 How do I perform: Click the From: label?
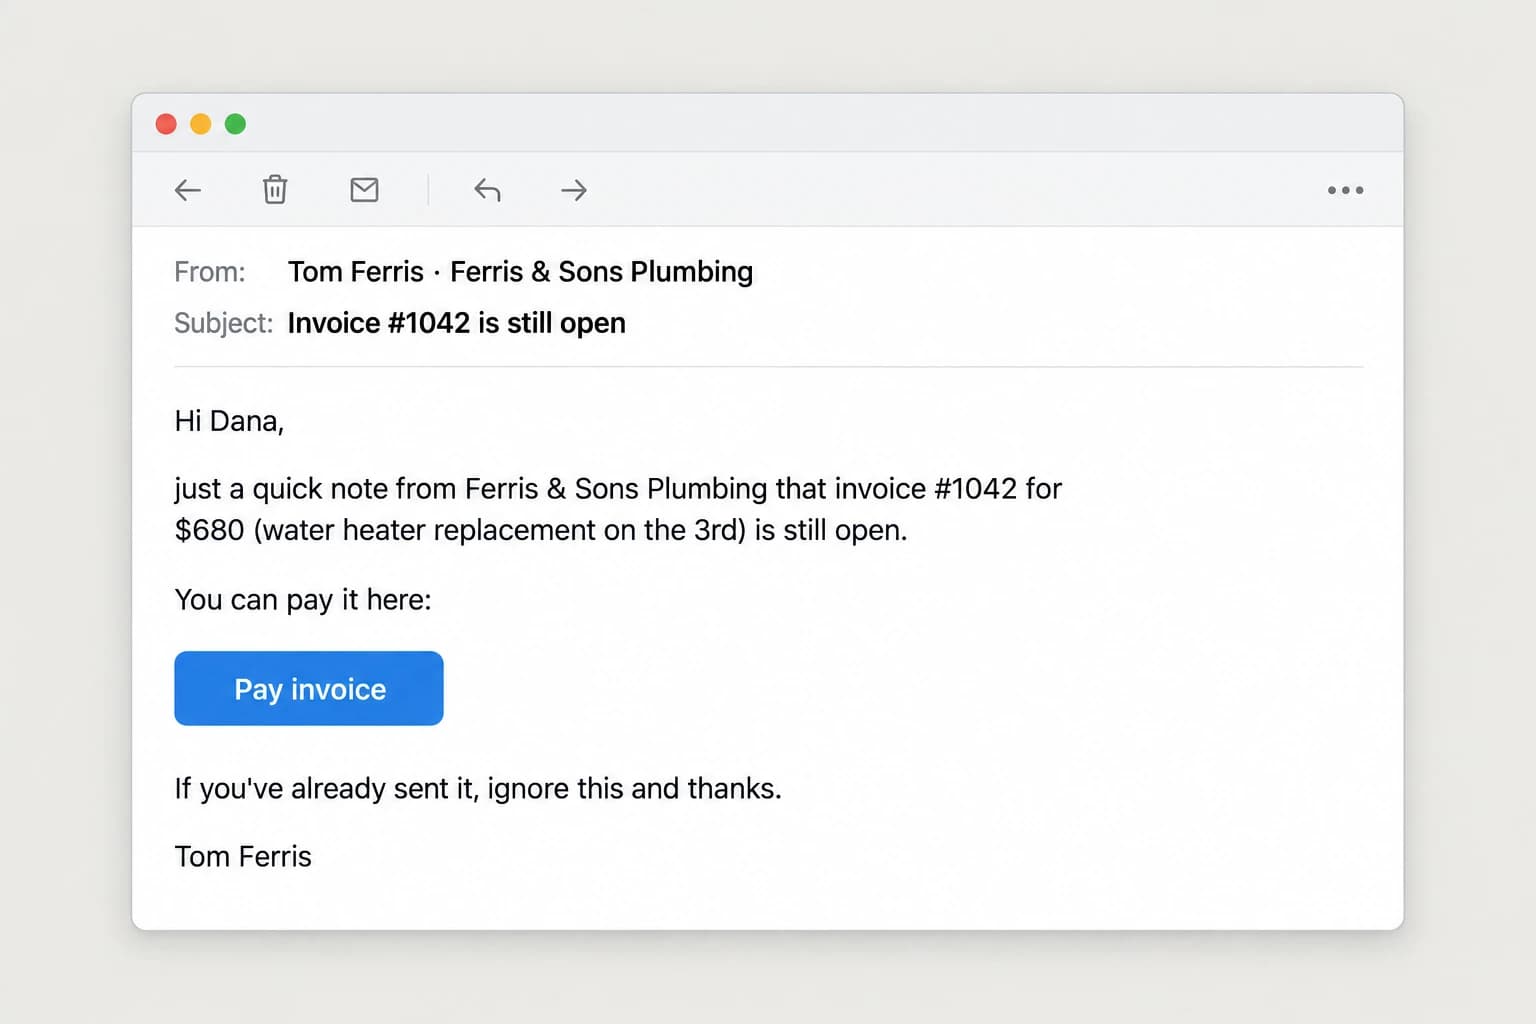[210, 272]
